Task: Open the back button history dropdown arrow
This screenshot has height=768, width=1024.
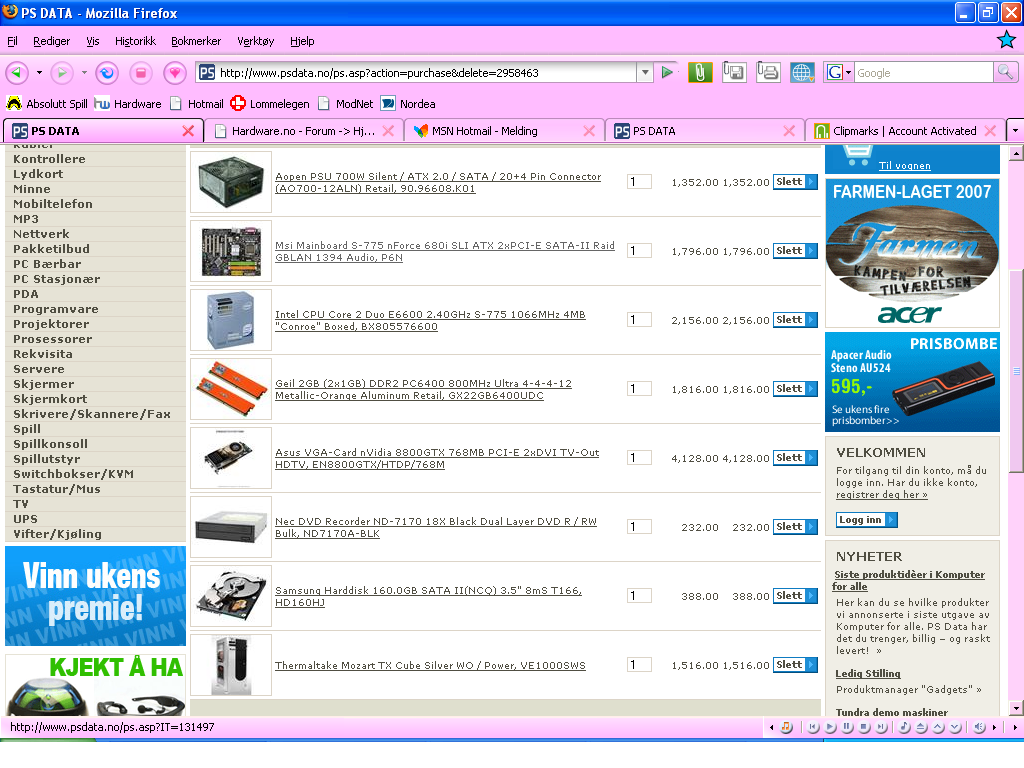Action: (x=39, y=72)
